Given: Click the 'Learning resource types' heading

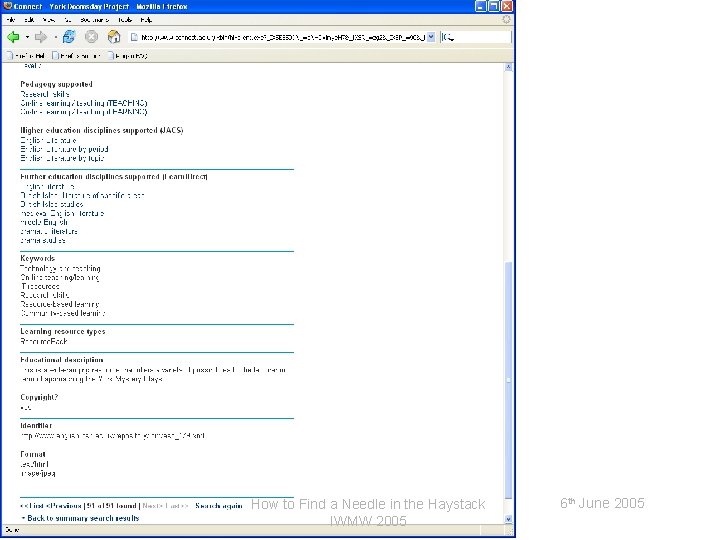Looking at the screenshot, I should click(x=63, y=331).
